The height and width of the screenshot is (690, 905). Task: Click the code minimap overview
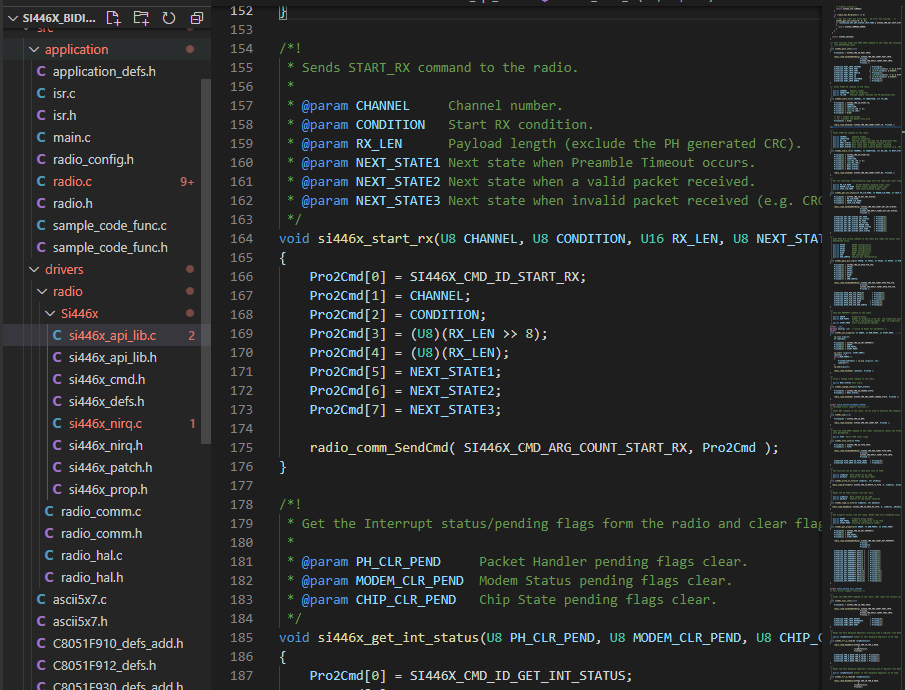tap(865, 346)
